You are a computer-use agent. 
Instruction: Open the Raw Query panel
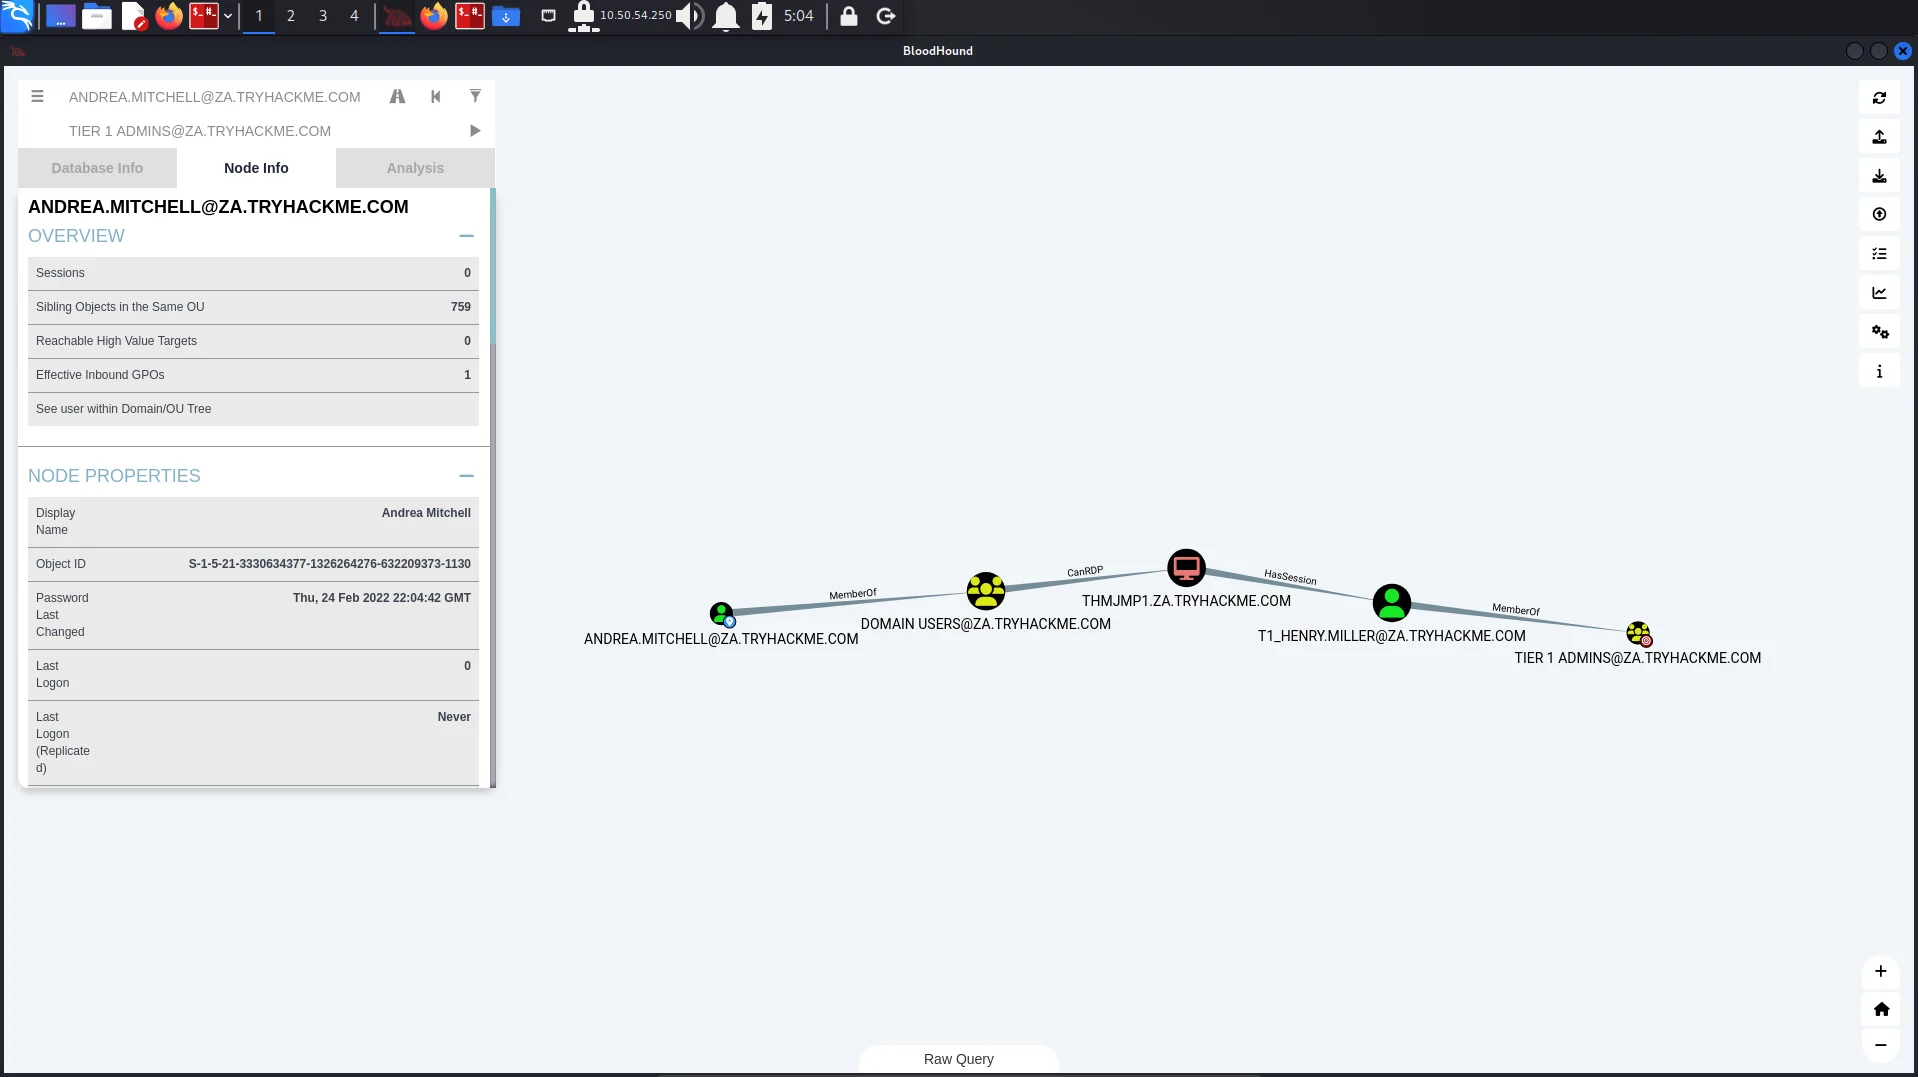pos(958,1059)
